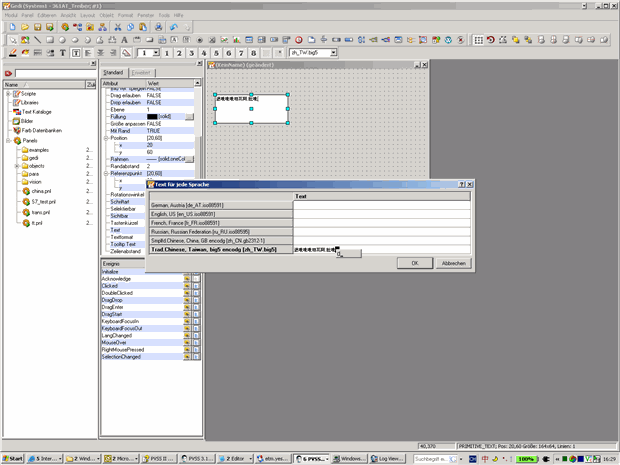Click the English, US text input cell
Image resolution: width=620 pixels, height=465 pixels.
(x=381, y=213)
